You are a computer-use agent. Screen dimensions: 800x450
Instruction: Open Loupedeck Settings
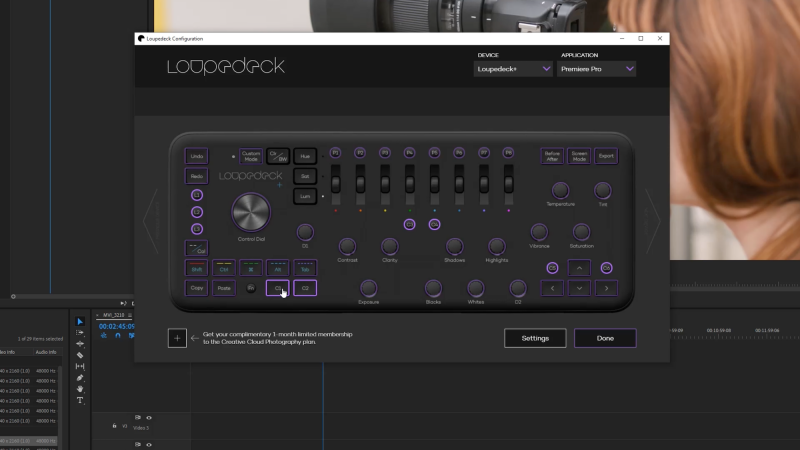click(535, 338)
